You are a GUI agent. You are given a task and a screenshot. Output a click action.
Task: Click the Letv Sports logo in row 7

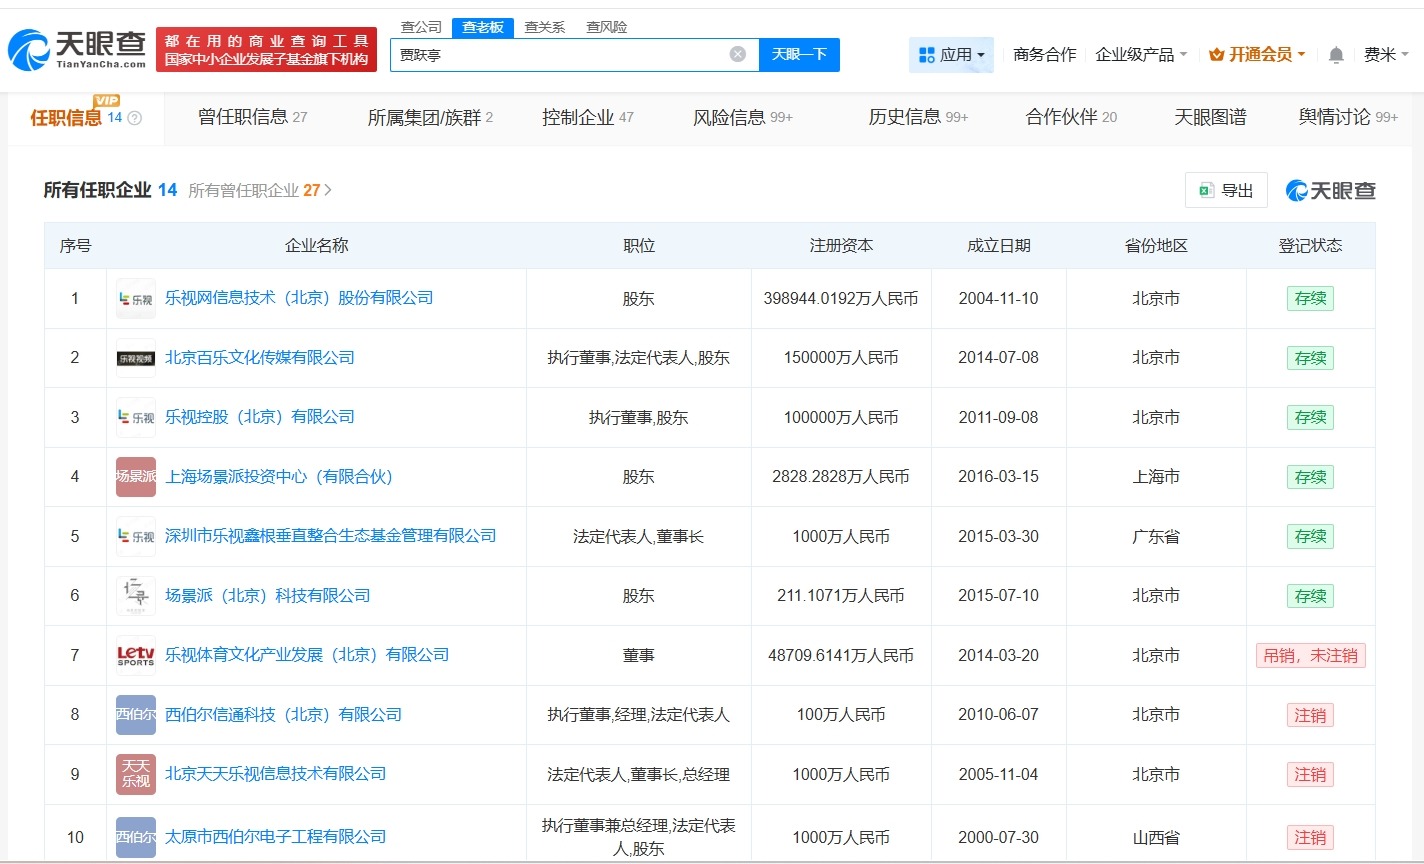click(x=135, y=655)
